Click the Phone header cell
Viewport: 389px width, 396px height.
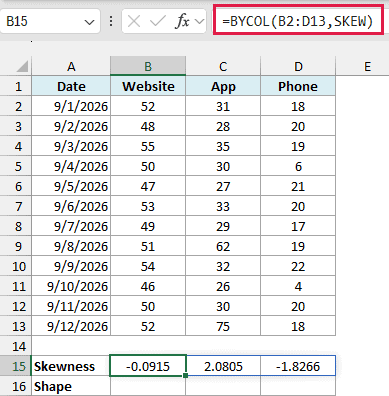coord(298,86)
